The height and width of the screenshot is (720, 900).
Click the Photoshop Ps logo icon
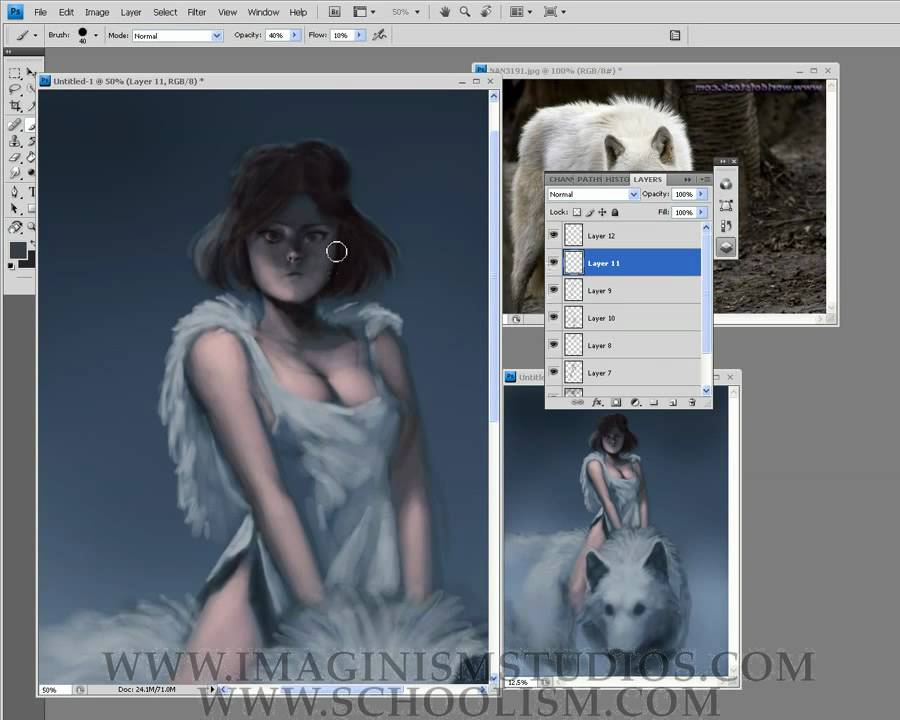[x=15, y=11]
